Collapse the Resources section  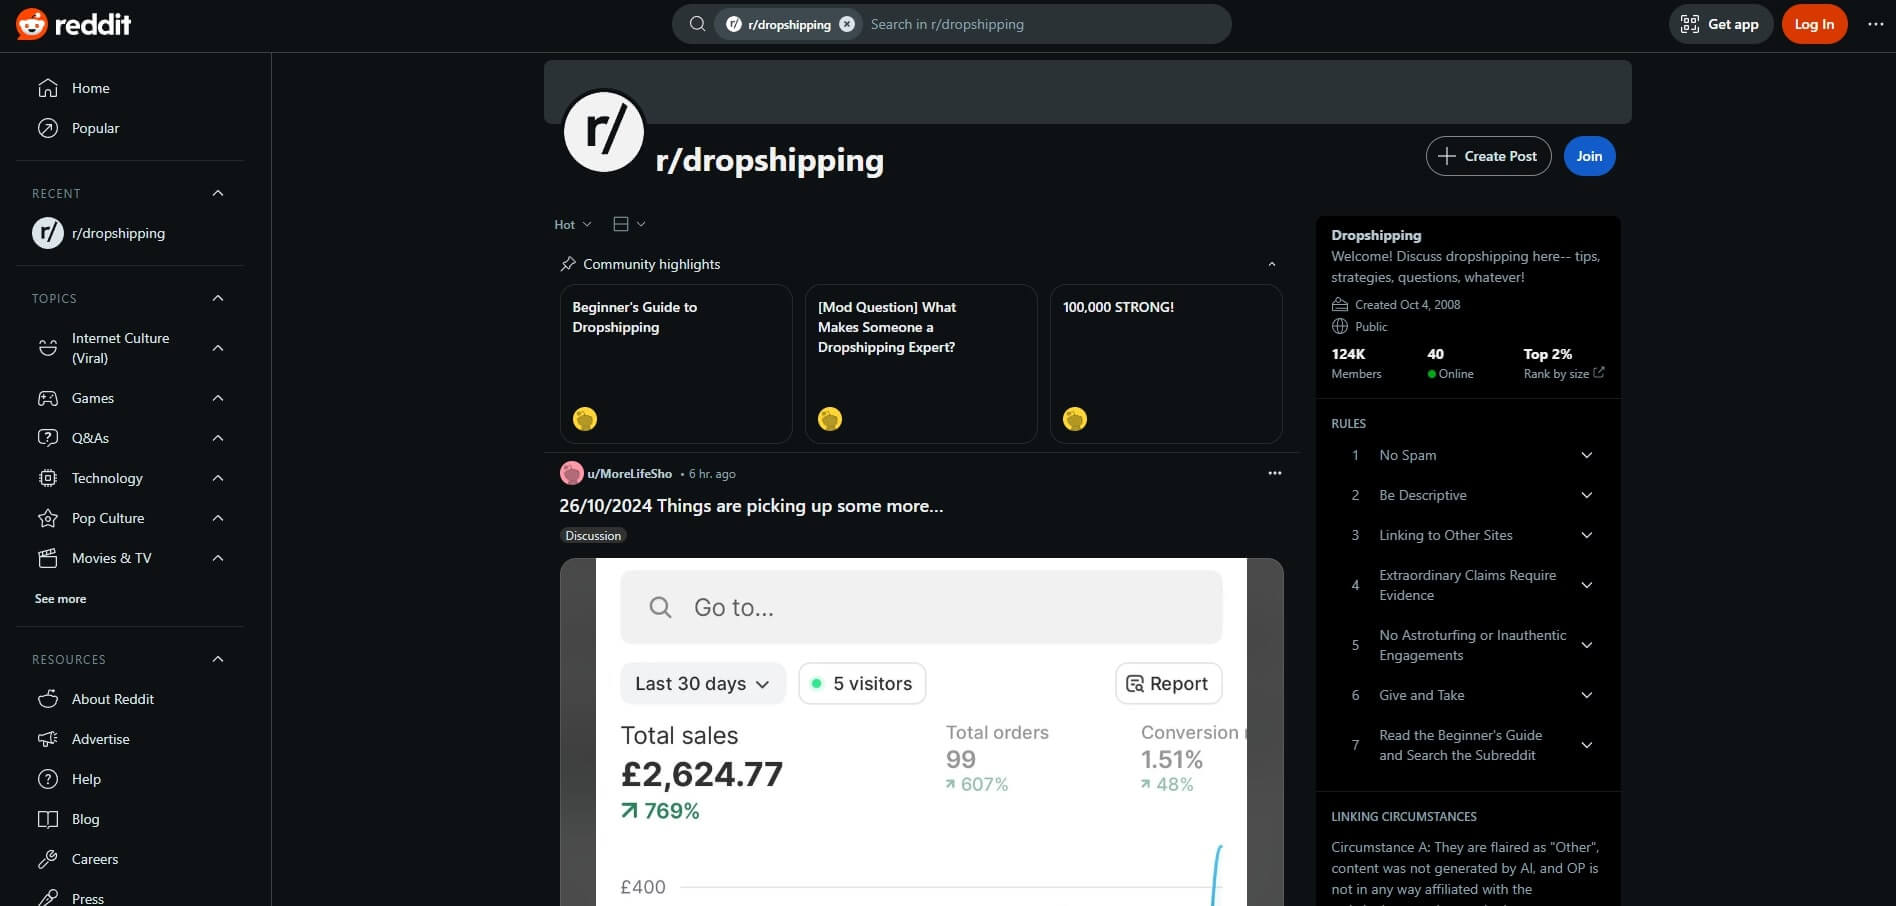[218, 659]
